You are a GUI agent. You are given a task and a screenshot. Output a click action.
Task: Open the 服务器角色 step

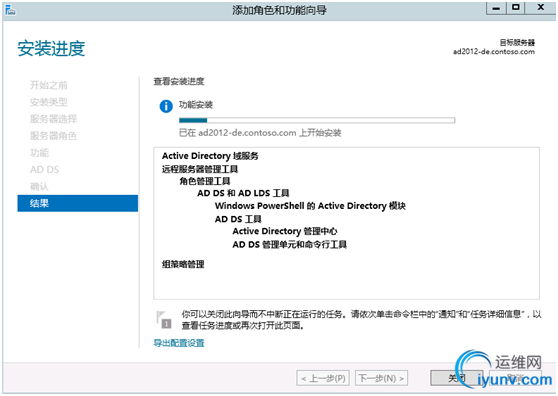53,136
